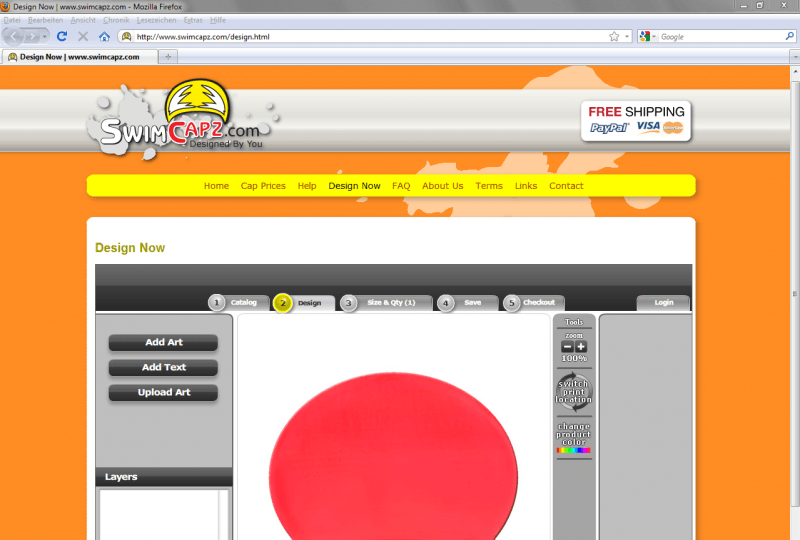The width and height of the screenshot is (800, 540).
Task: Open the FAQ link
Action: coord(401,186)
